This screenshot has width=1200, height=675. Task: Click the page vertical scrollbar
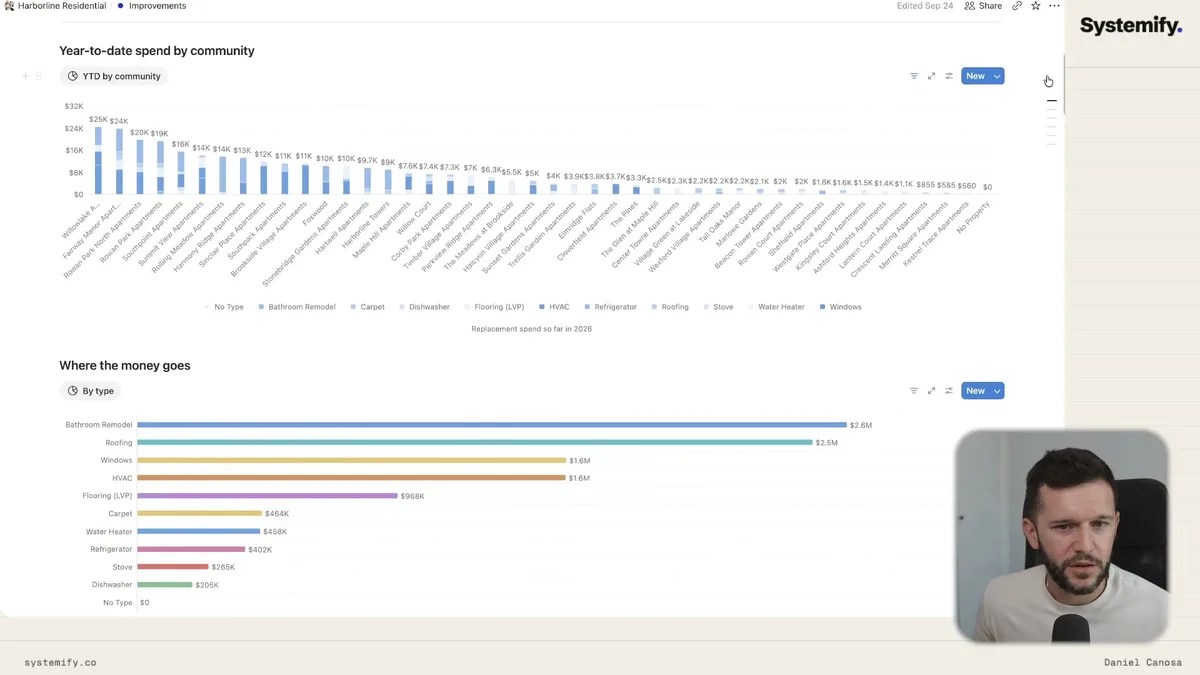(x=1064, y=85)
